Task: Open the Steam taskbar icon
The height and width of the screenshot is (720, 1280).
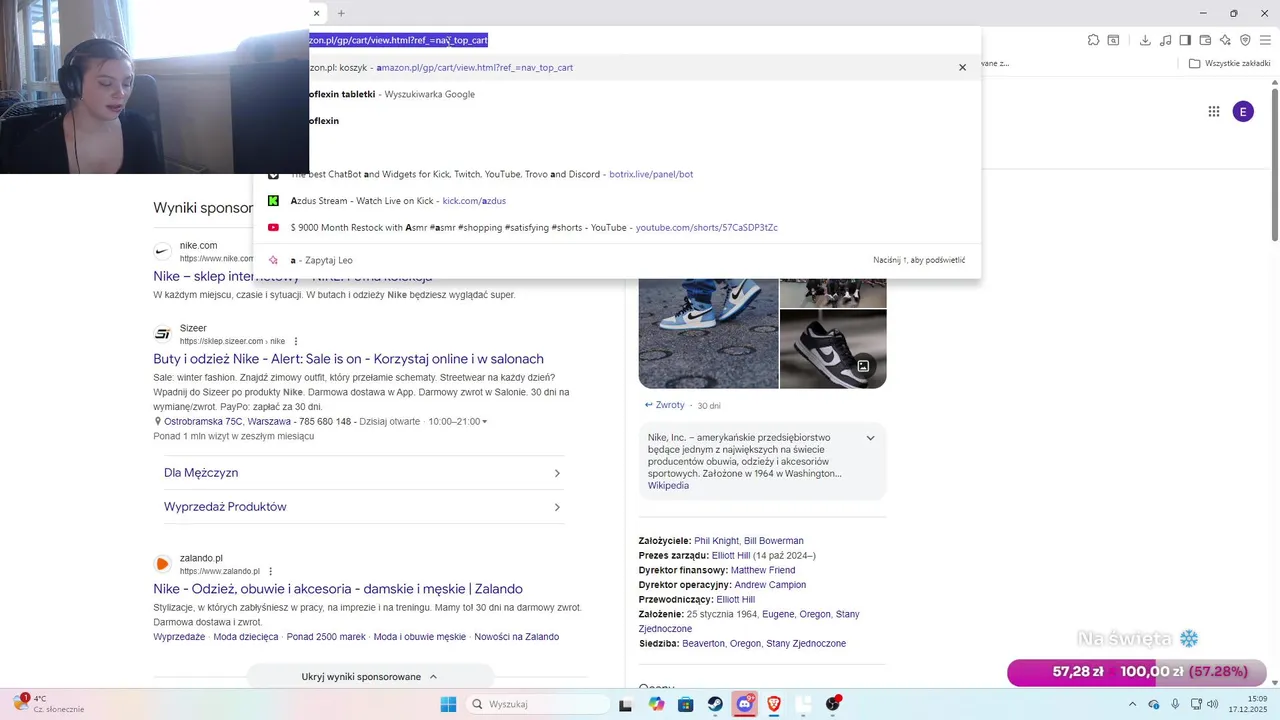Action: [x=715, y=704]
